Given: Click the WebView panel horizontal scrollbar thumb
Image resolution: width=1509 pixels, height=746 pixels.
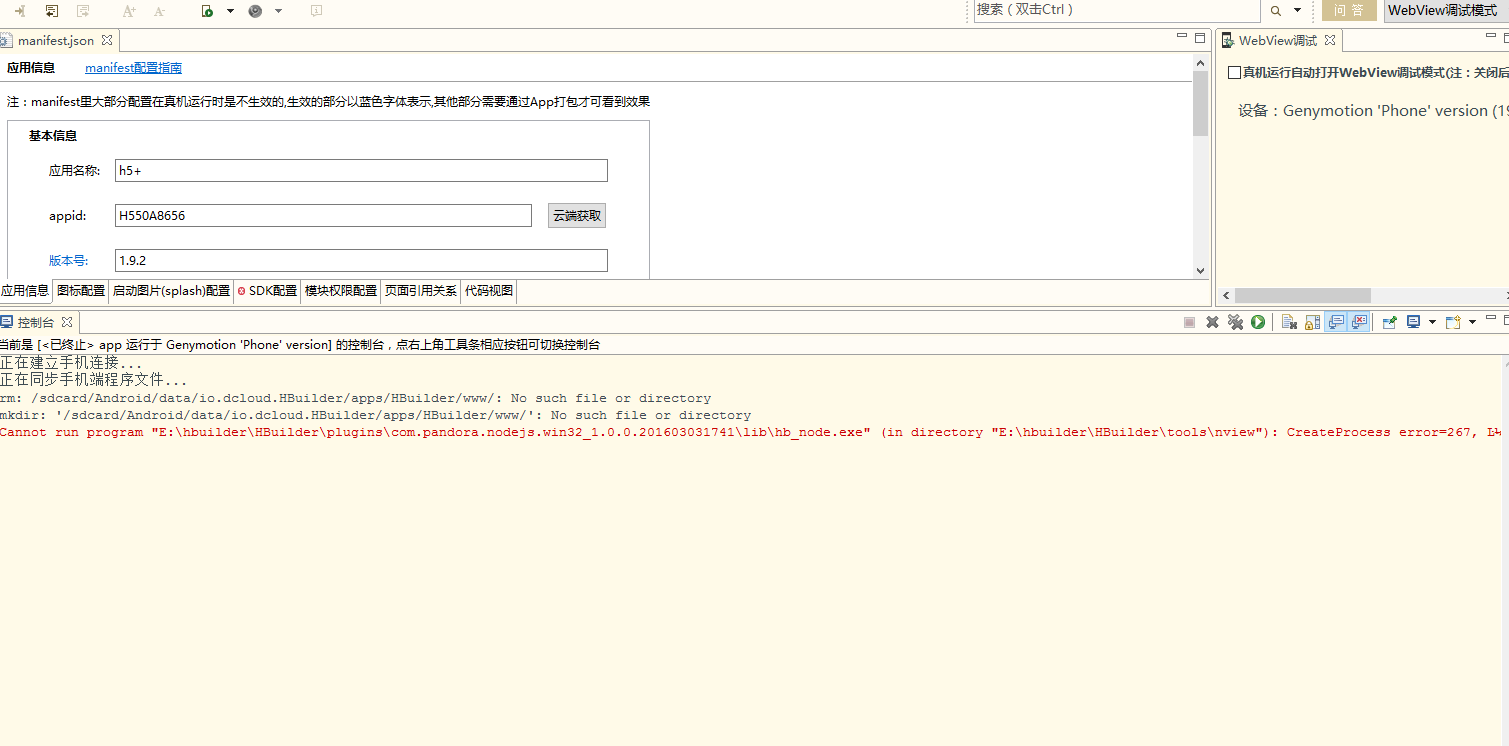Looking at the screenshot, I should pyautogui.click(x=1302, y=295).
